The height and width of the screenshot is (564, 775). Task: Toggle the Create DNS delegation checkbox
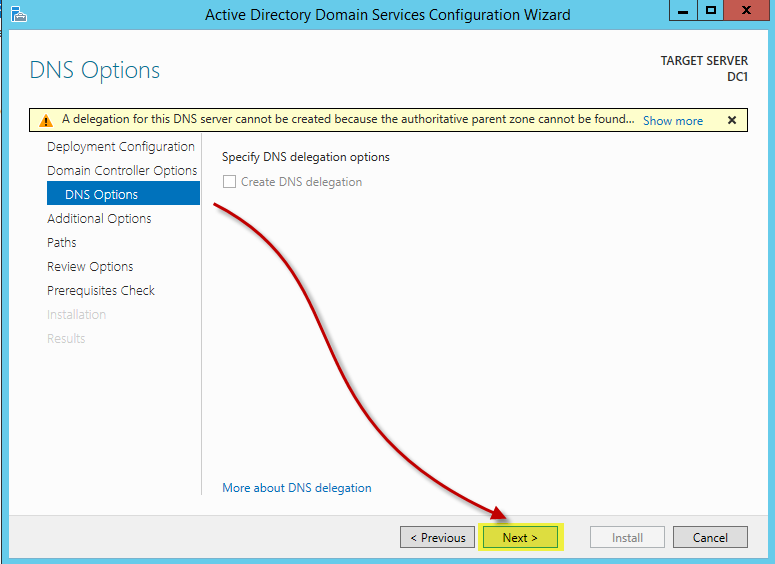coord(229,182)
